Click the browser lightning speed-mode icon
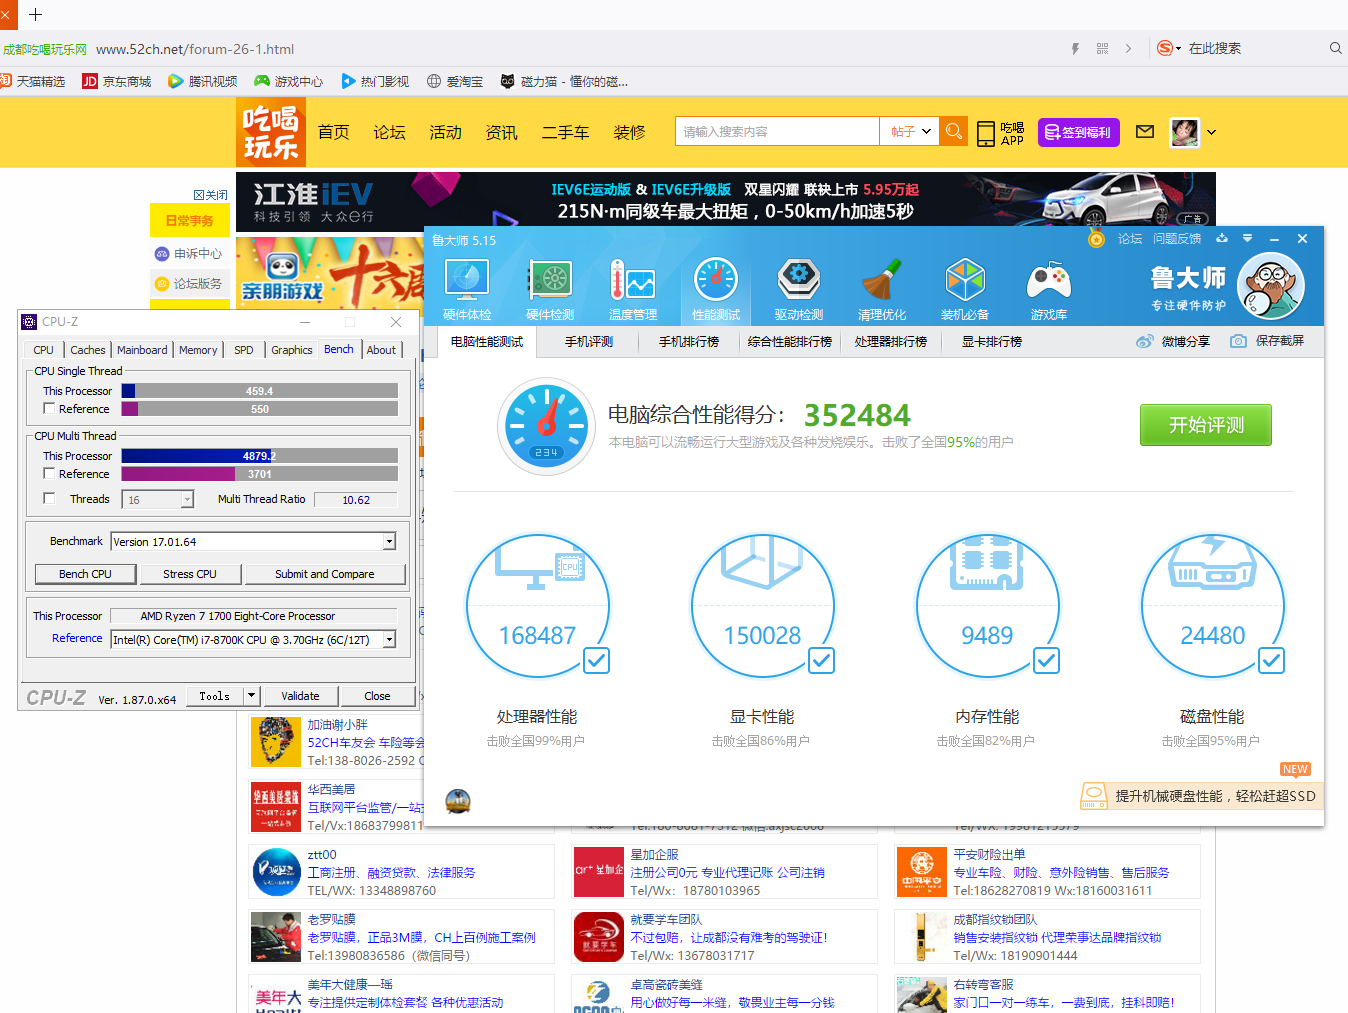 coord(1075,48)
